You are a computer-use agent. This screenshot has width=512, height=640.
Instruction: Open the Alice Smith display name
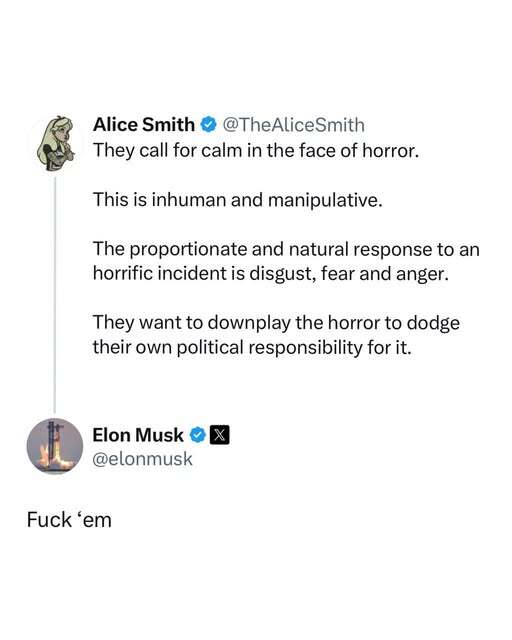pos(144,124)
